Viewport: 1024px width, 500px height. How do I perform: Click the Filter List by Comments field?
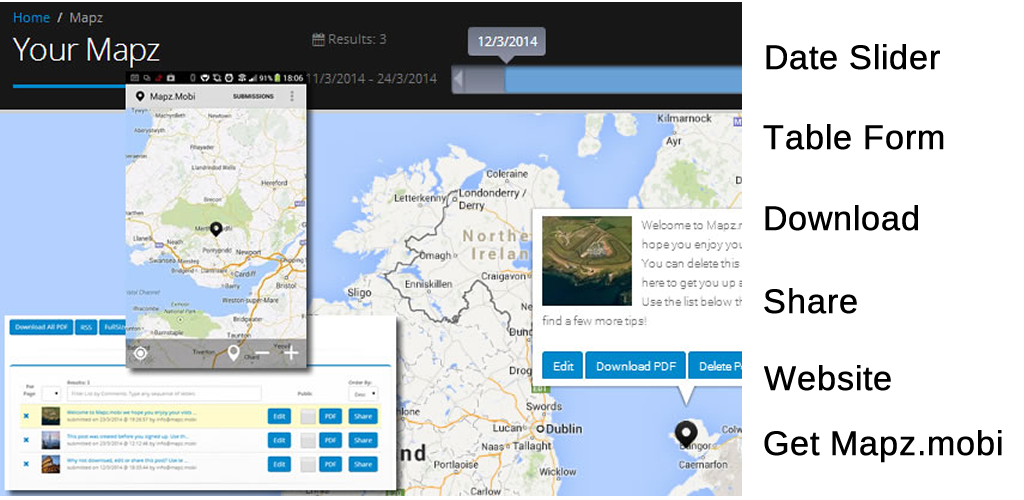point(164,394)
